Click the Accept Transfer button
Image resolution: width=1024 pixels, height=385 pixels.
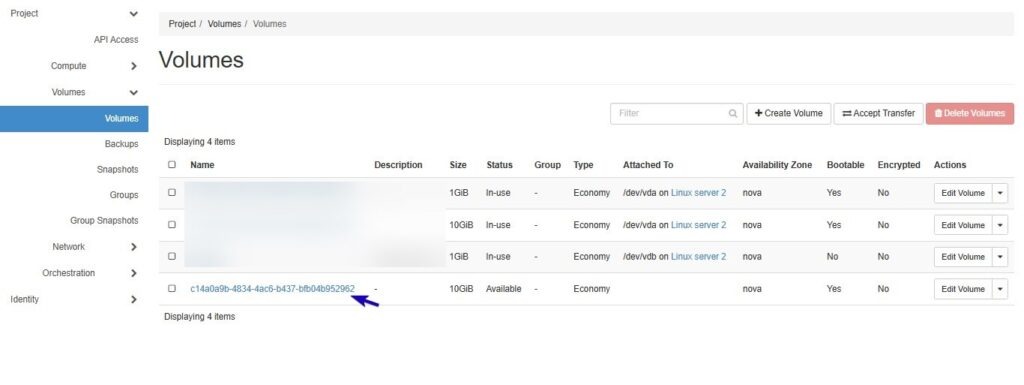878,114
